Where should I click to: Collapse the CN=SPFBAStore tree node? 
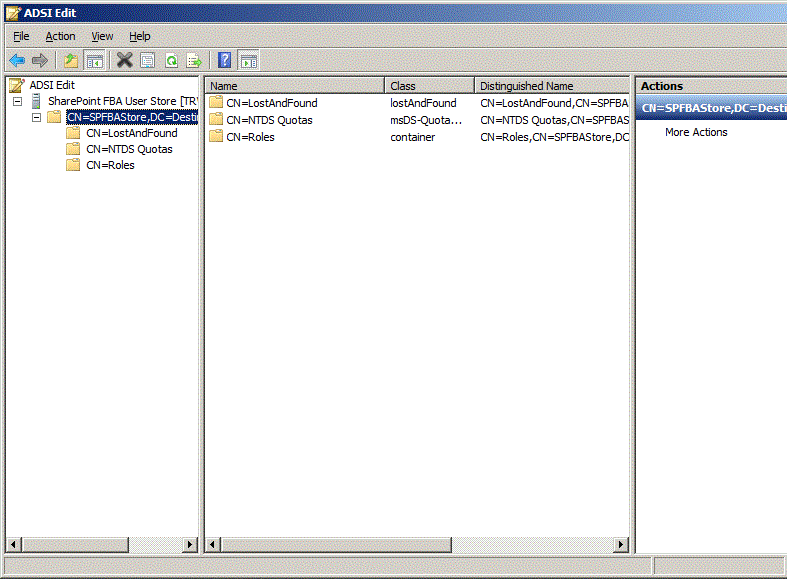[x=36, y=117]
